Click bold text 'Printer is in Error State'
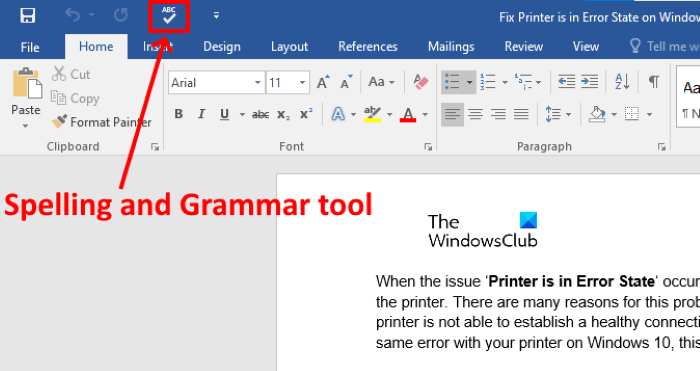This screenshot has width=700, height=371. [x=572, y=281]
